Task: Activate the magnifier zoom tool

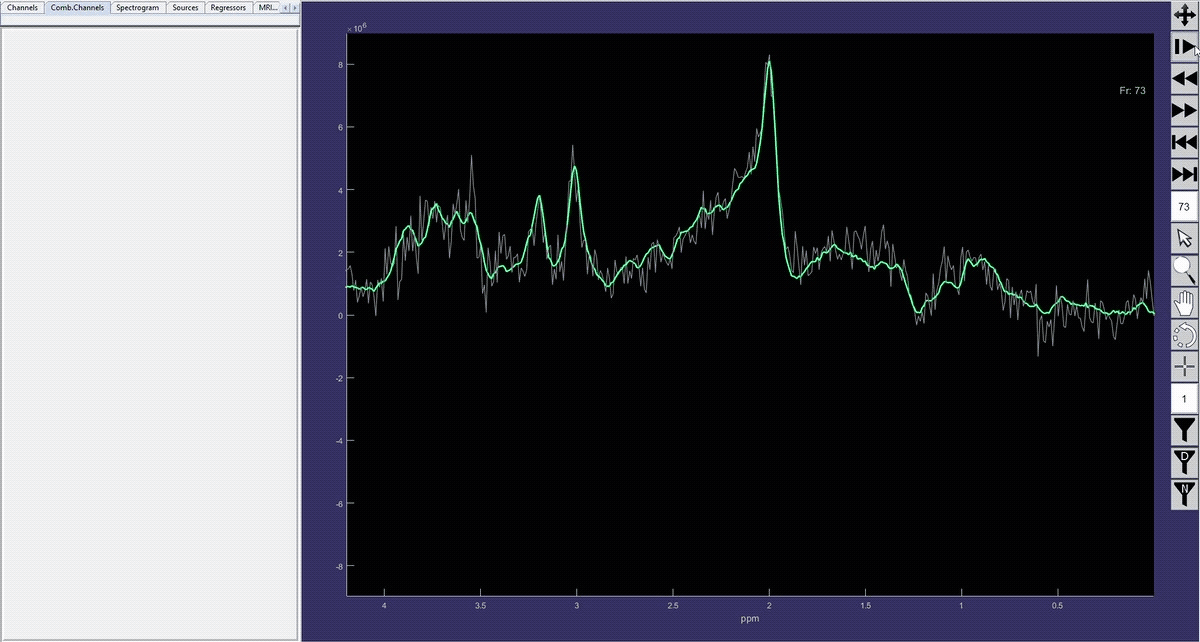Action: tap(1184, 270)
